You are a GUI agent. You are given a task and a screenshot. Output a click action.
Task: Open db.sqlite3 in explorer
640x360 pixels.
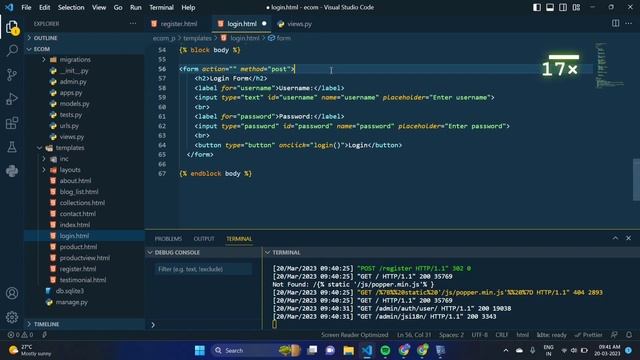(x=70, y=291)
